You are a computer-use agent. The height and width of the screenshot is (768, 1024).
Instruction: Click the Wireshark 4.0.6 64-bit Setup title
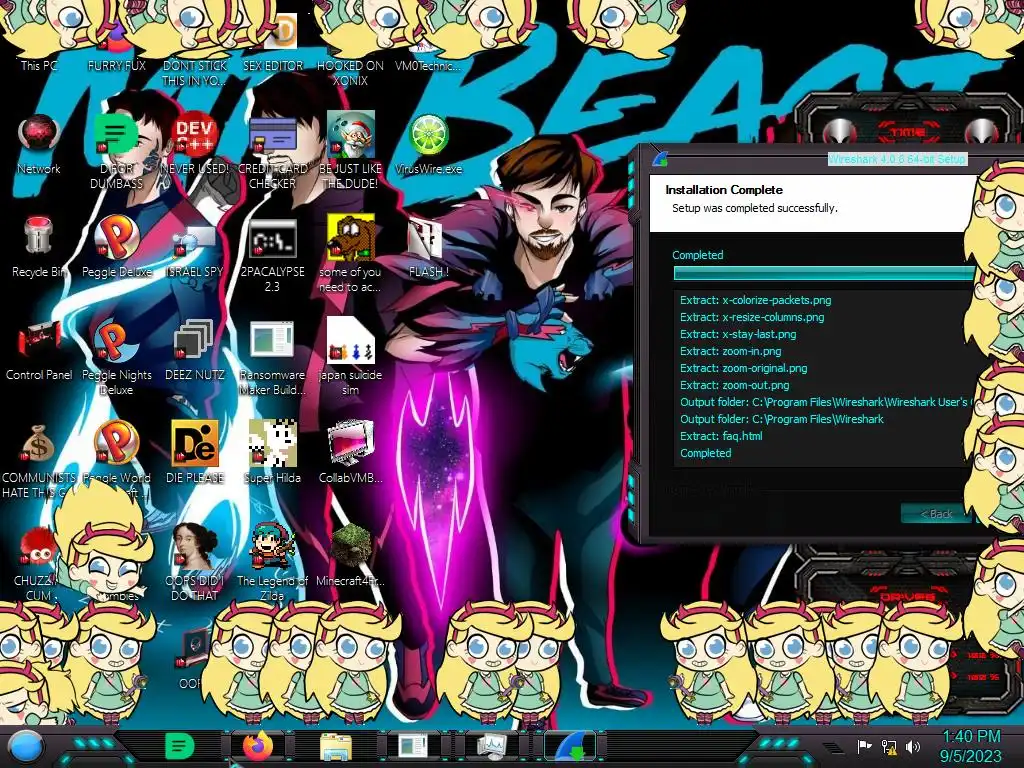tap(897, 159)
